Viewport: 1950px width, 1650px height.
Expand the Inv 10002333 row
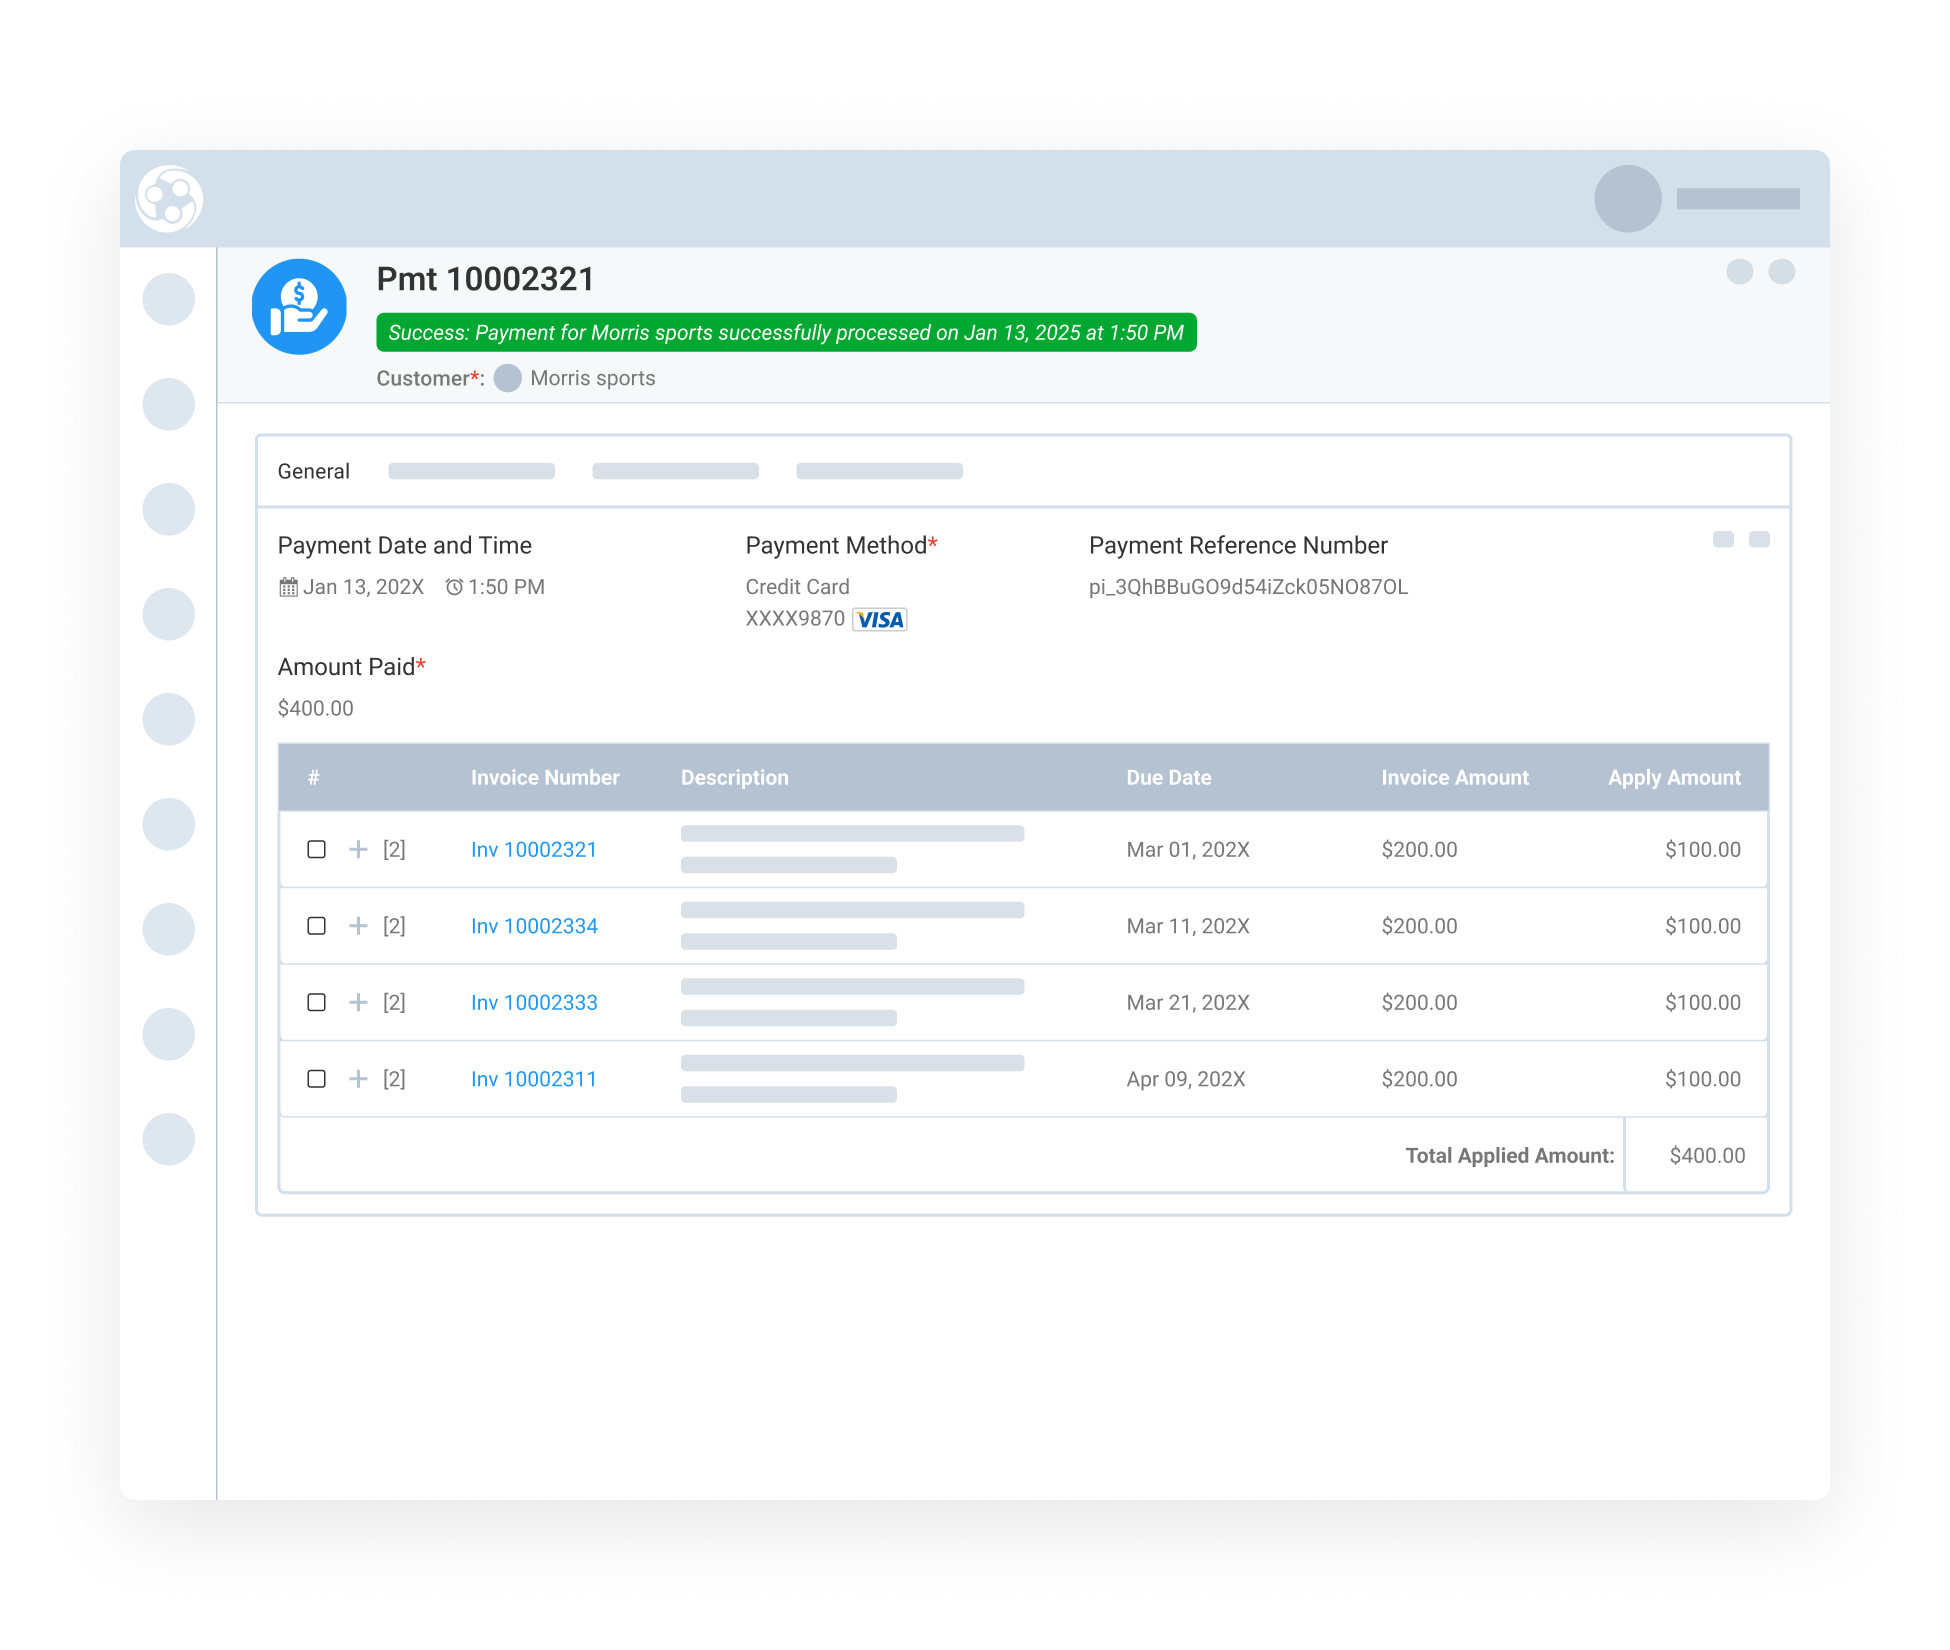coord(358,1002)
